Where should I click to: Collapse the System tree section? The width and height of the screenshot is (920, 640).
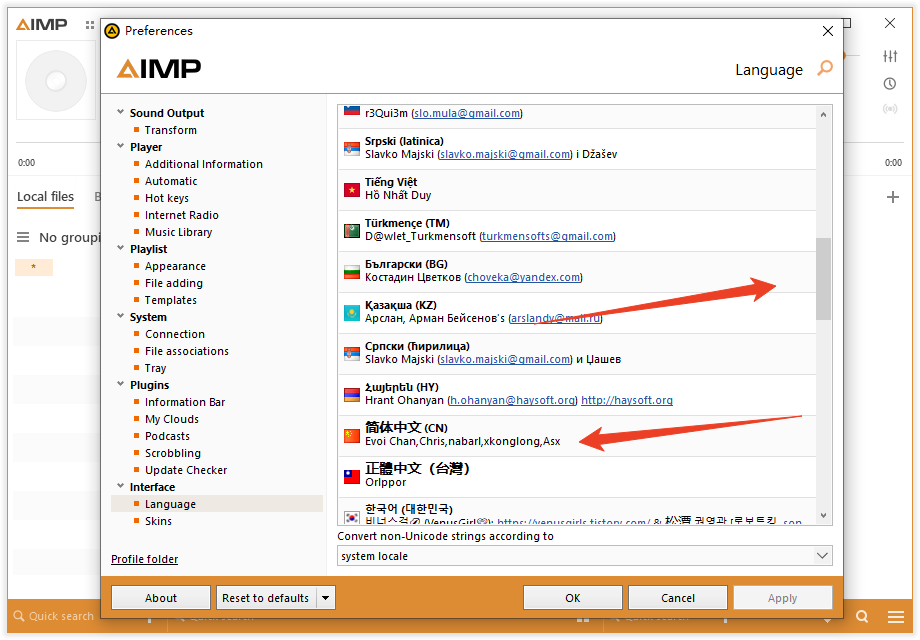[120, 316]
